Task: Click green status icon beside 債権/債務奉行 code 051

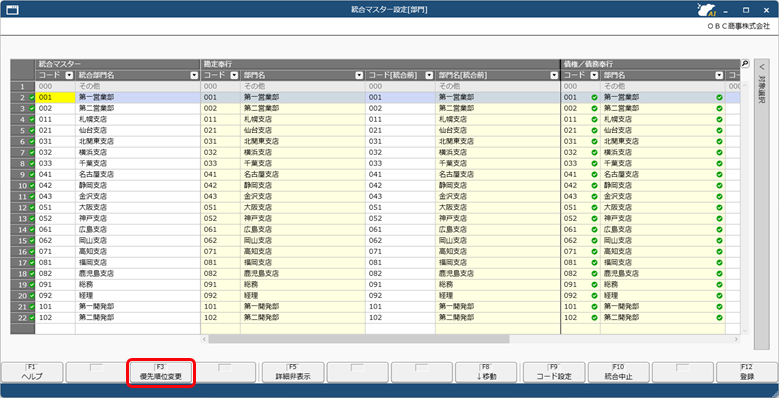Action: click(594, 207)
